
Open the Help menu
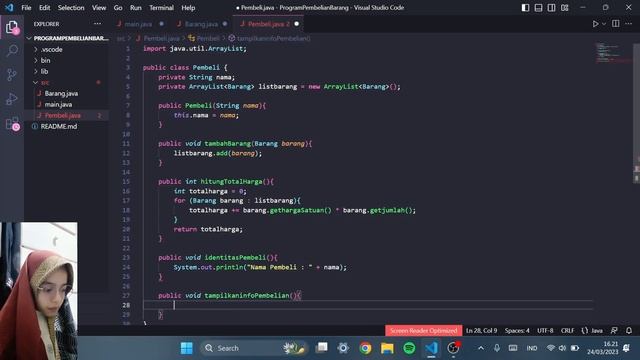188,8
